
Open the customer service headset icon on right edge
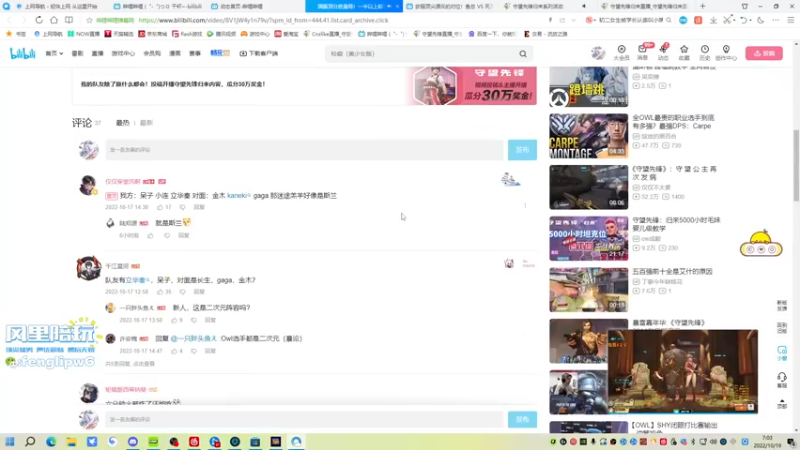782,379
